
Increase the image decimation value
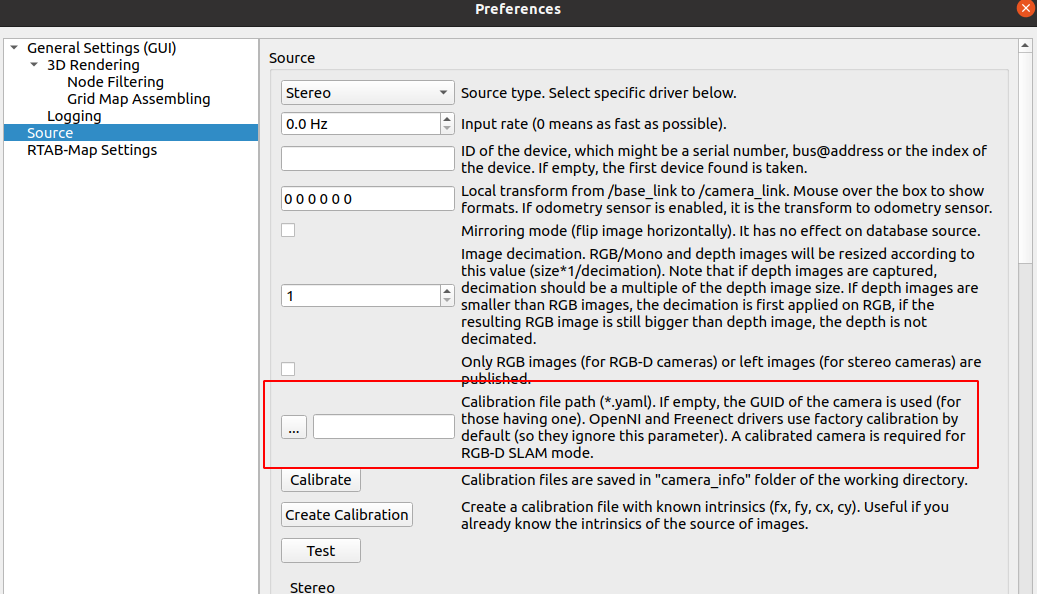[x=446, y=291]
